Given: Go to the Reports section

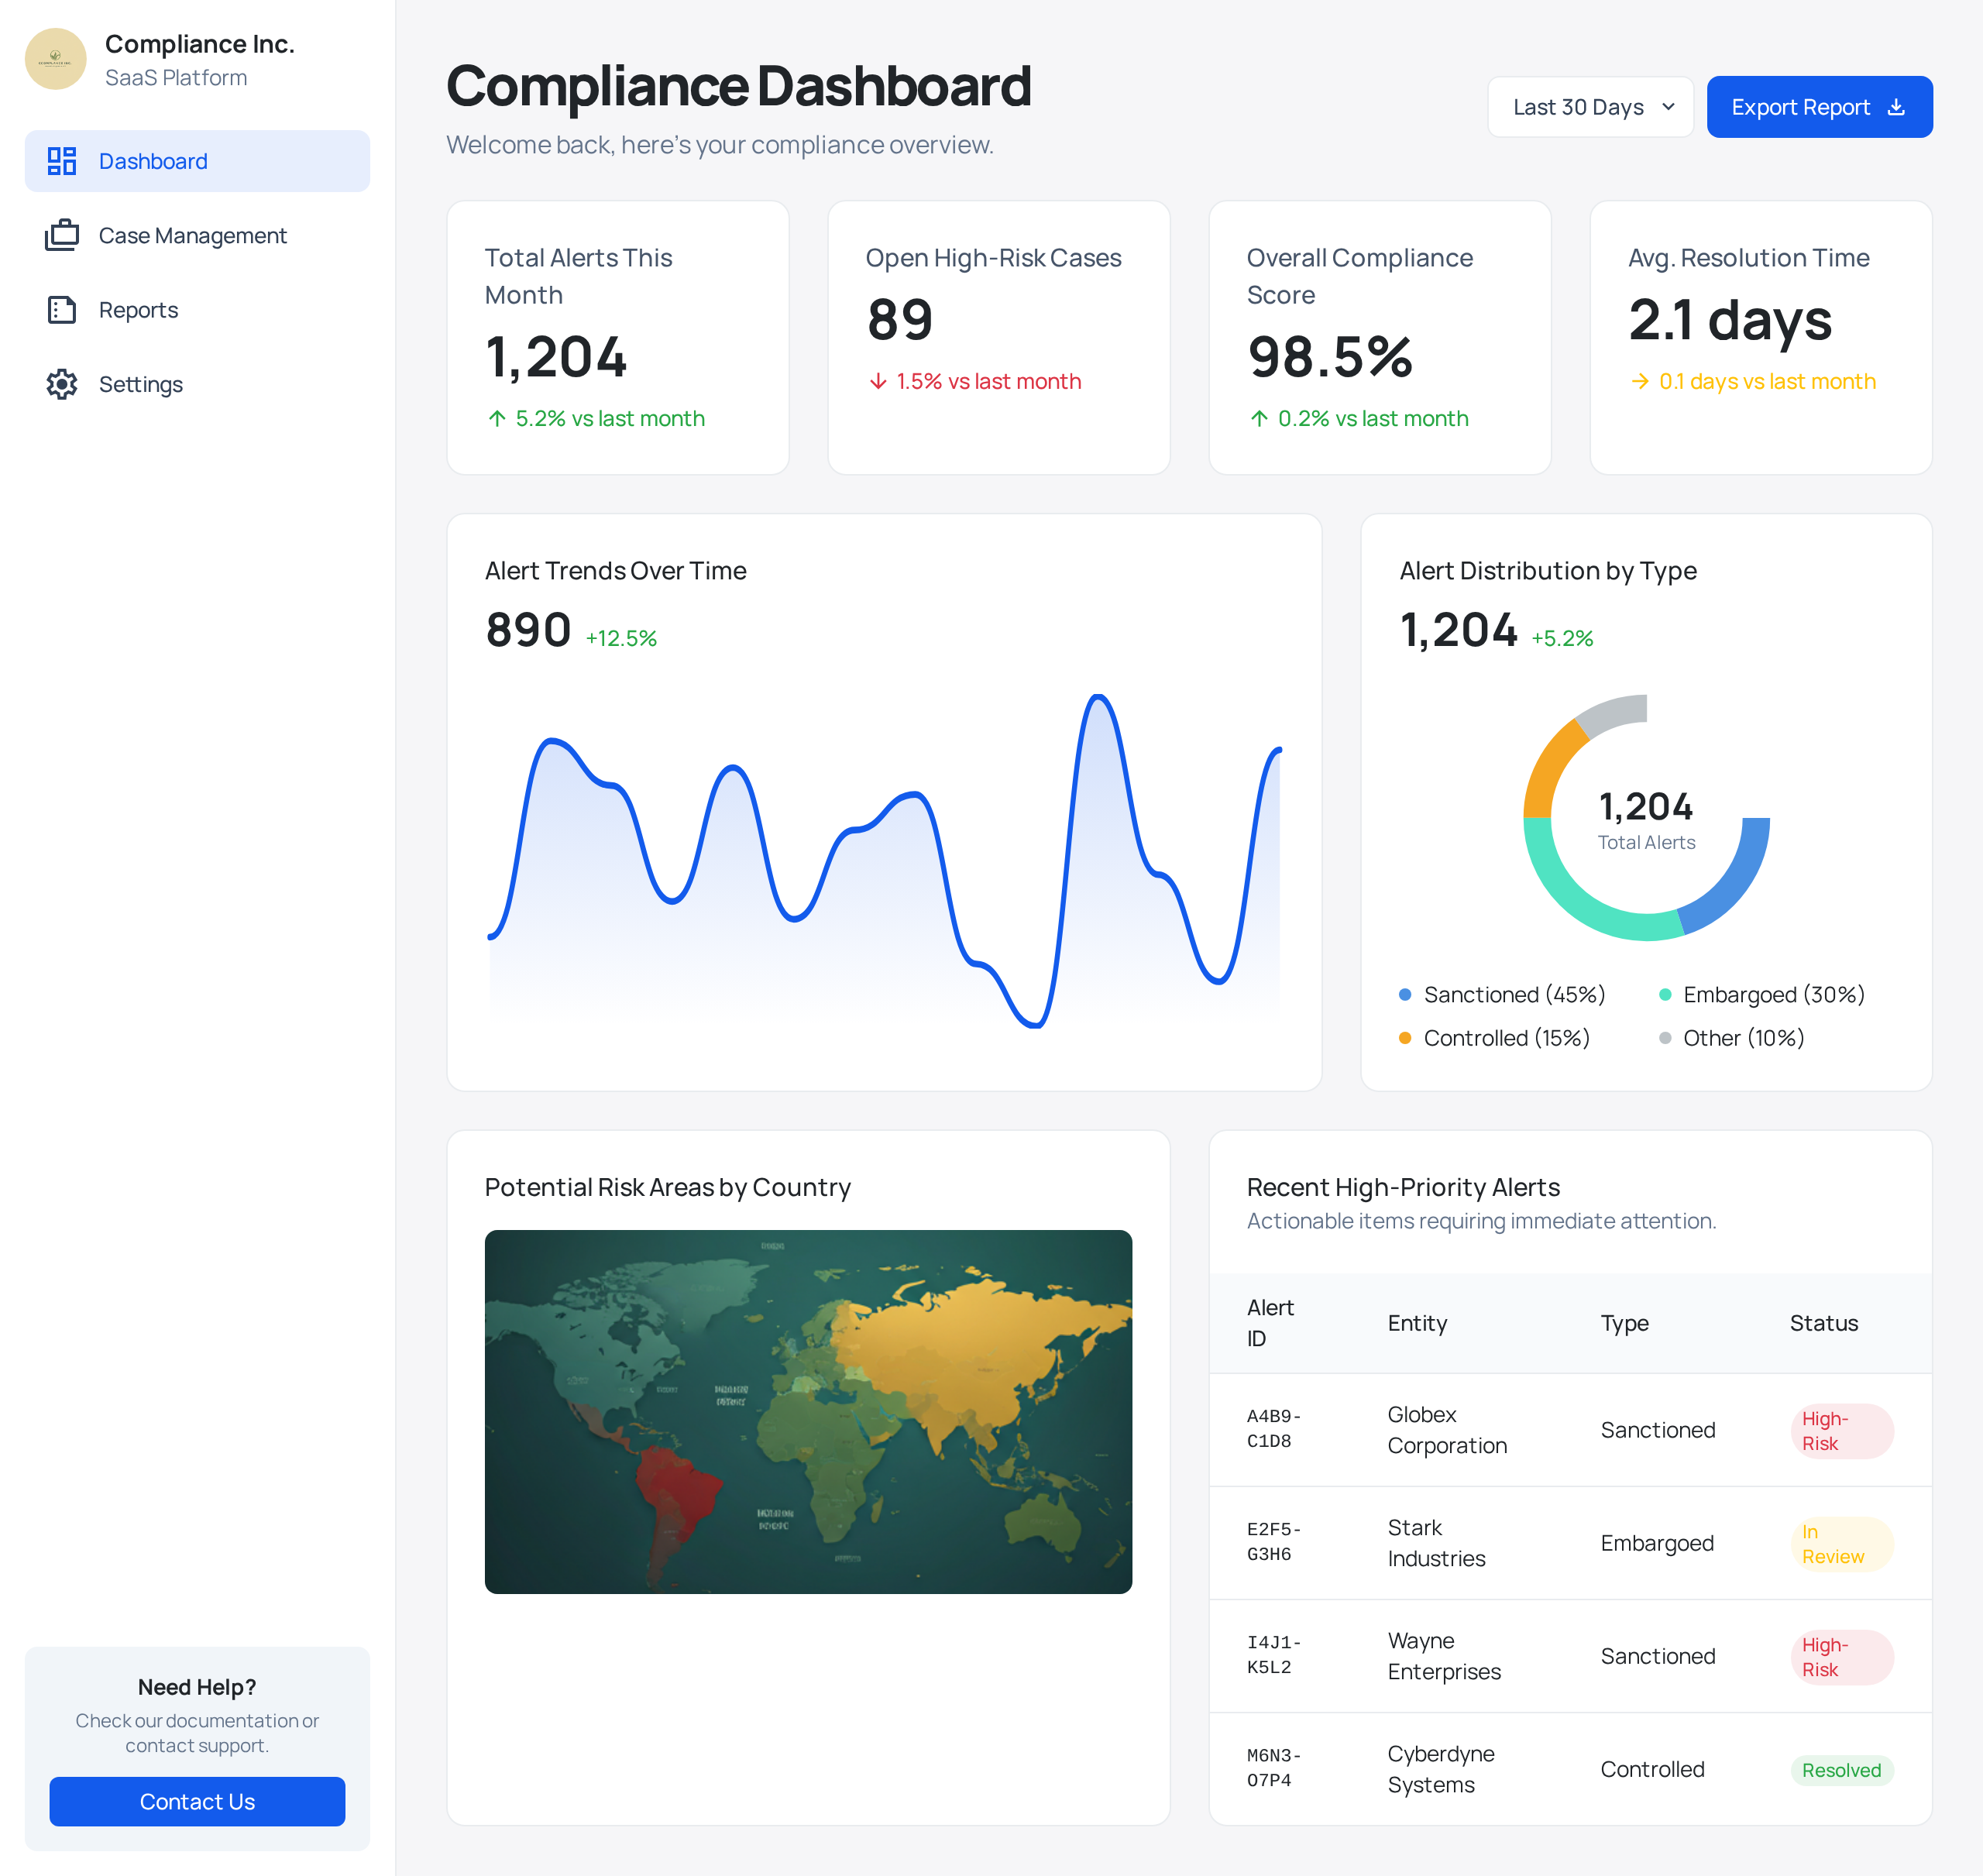Looking at the screenshot, I should pyautogui.click(x=138, y=310).
